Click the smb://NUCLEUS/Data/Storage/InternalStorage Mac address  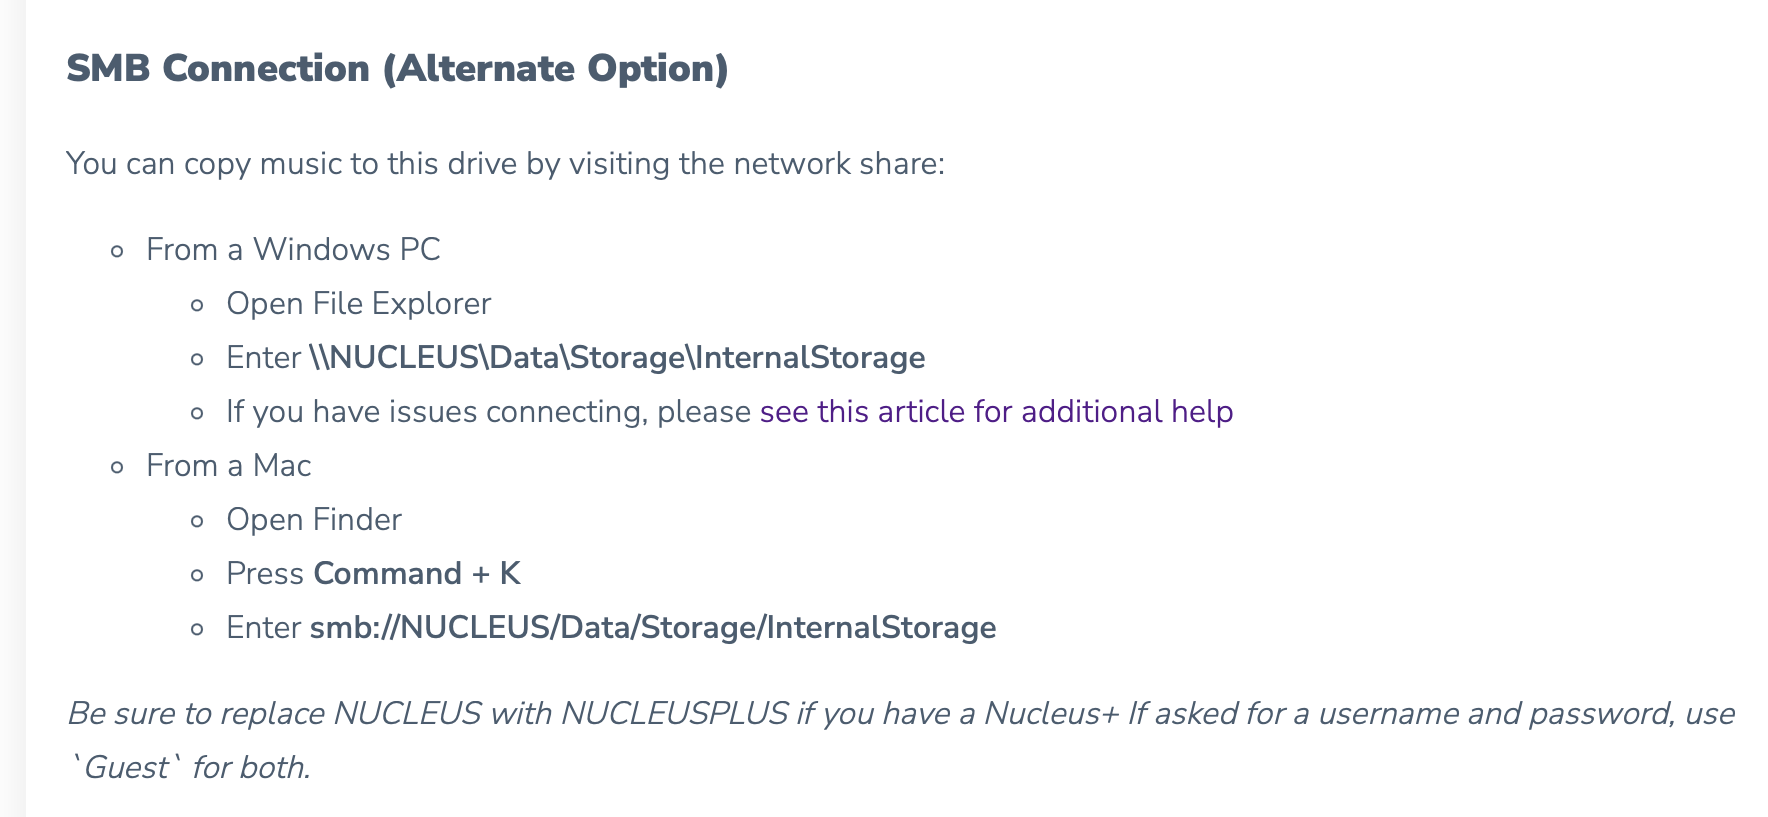[x=653, y=628]
